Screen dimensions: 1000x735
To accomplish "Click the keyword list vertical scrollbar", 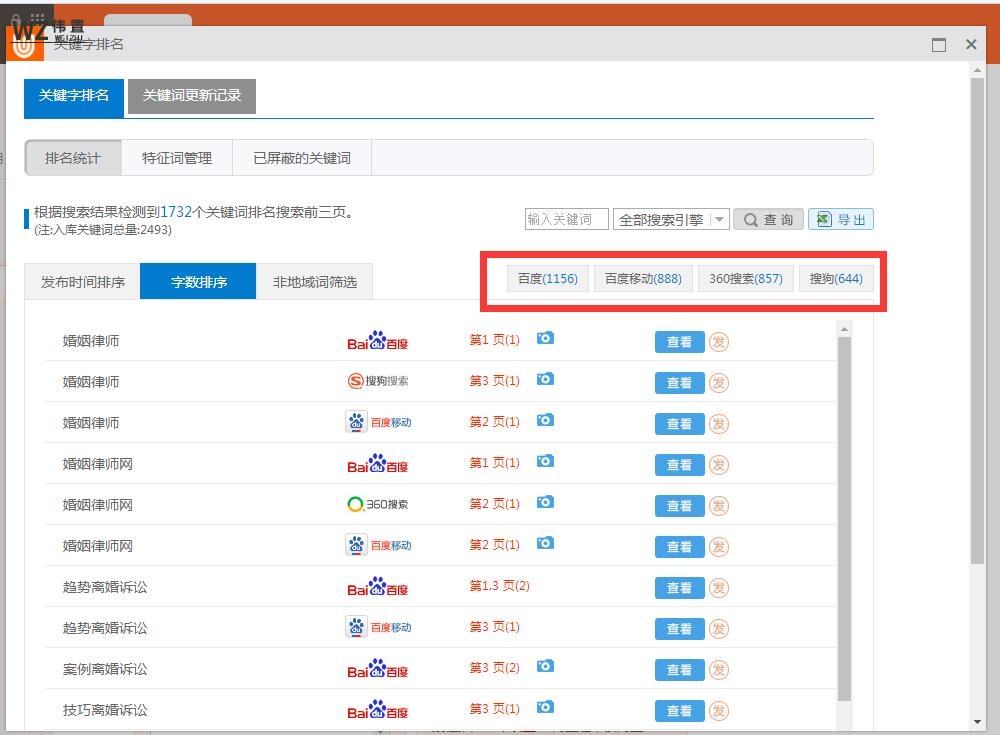I will [x=844, y=520].
